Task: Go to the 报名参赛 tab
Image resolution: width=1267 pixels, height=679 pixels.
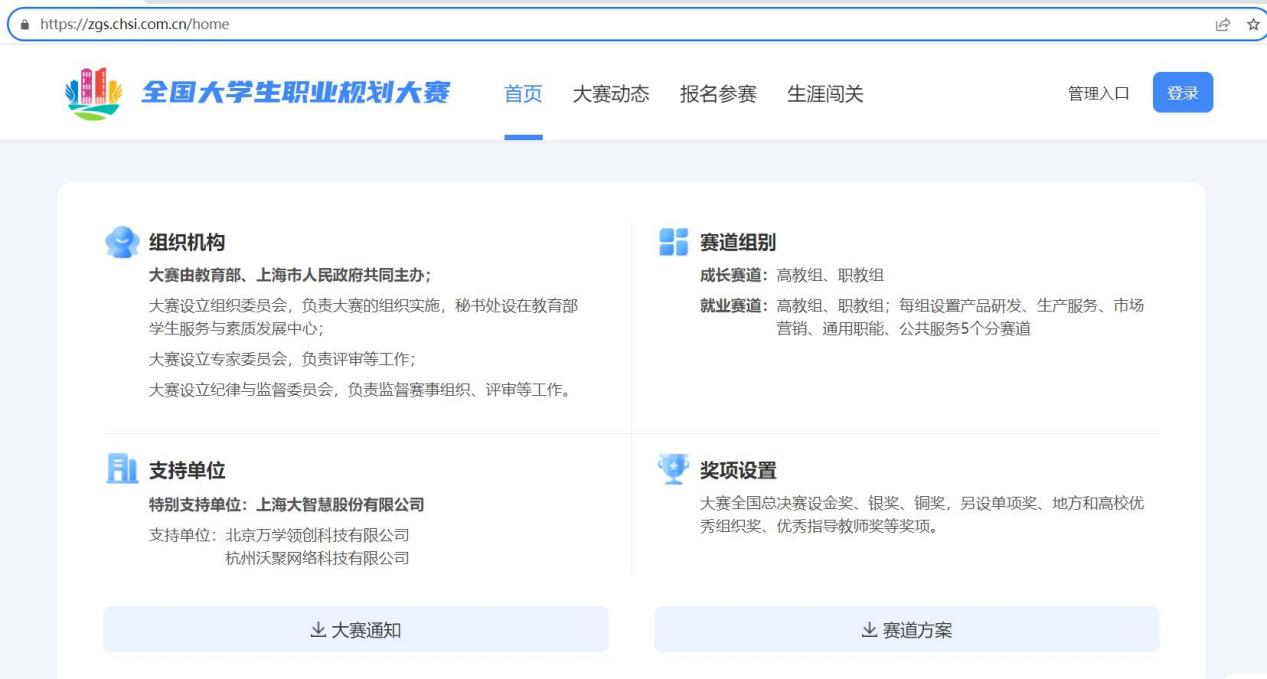Action: pos(718,94)
